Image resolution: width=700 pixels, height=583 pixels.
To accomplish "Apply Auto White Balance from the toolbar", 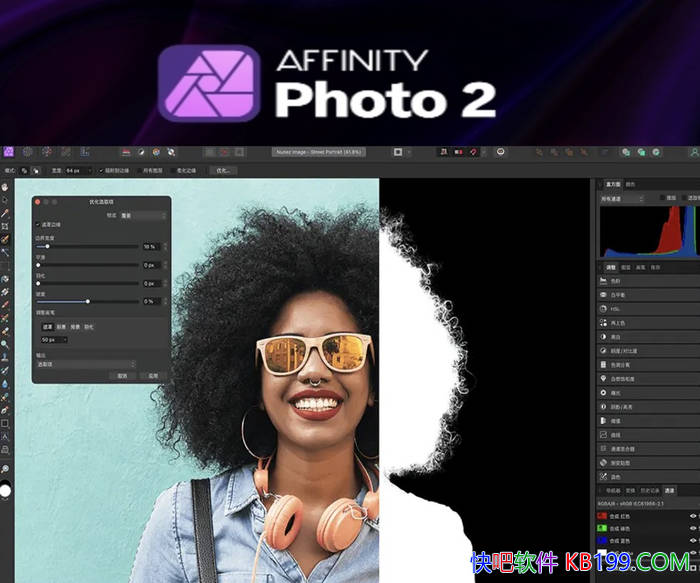I will (x=171, y=152).
